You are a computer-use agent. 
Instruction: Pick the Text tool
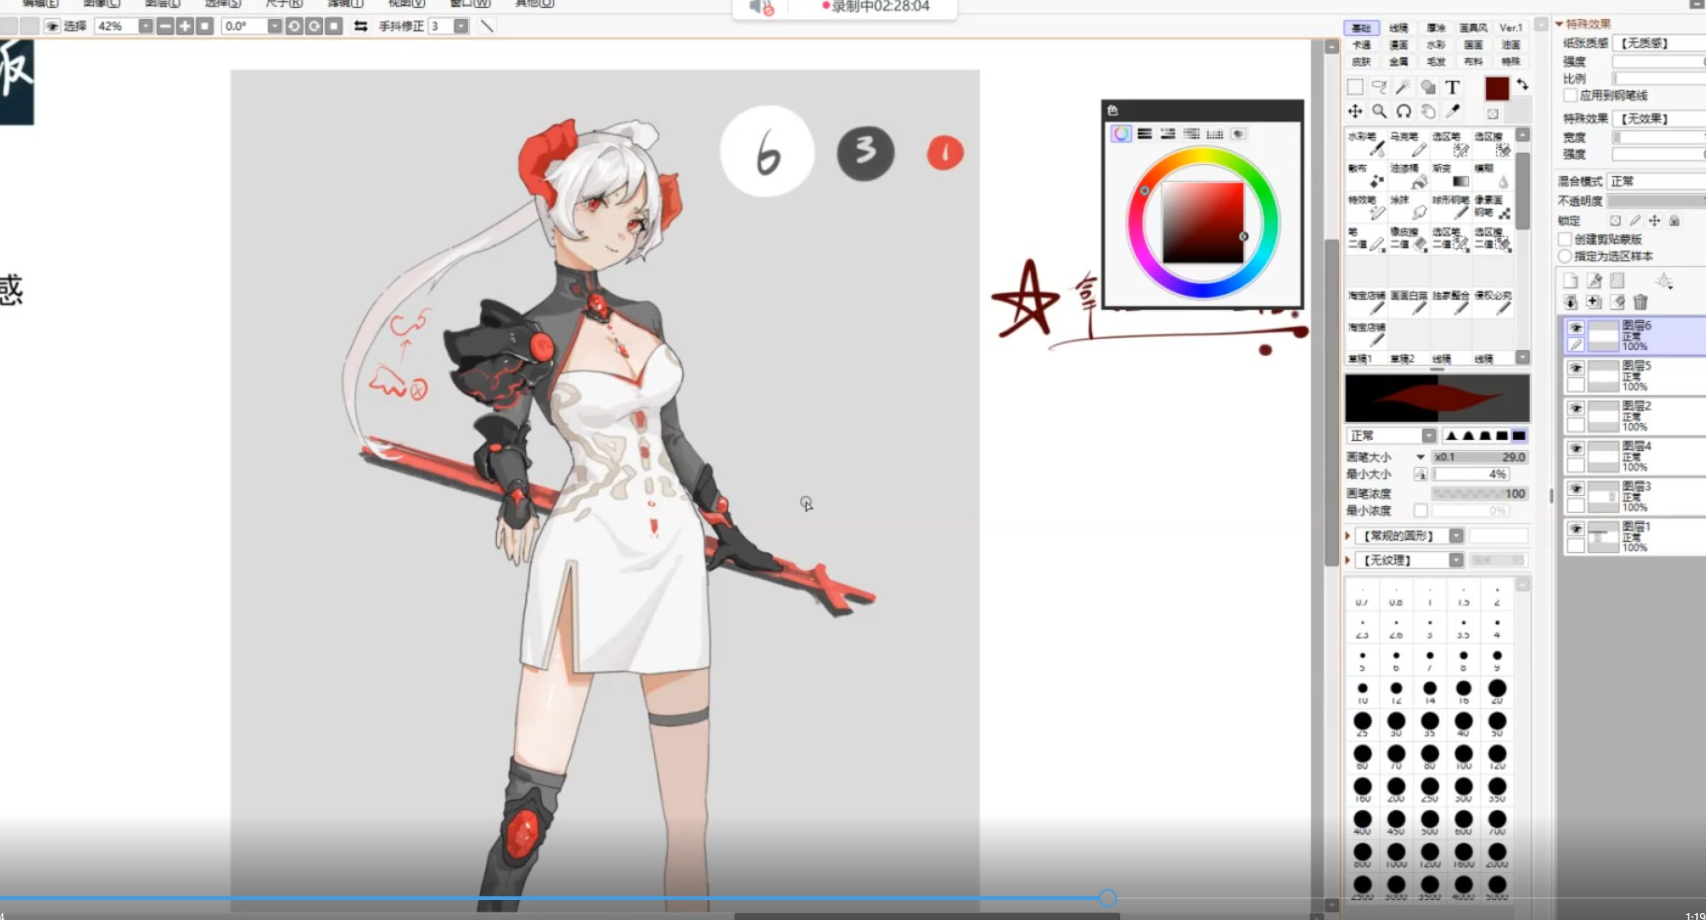1452,88
